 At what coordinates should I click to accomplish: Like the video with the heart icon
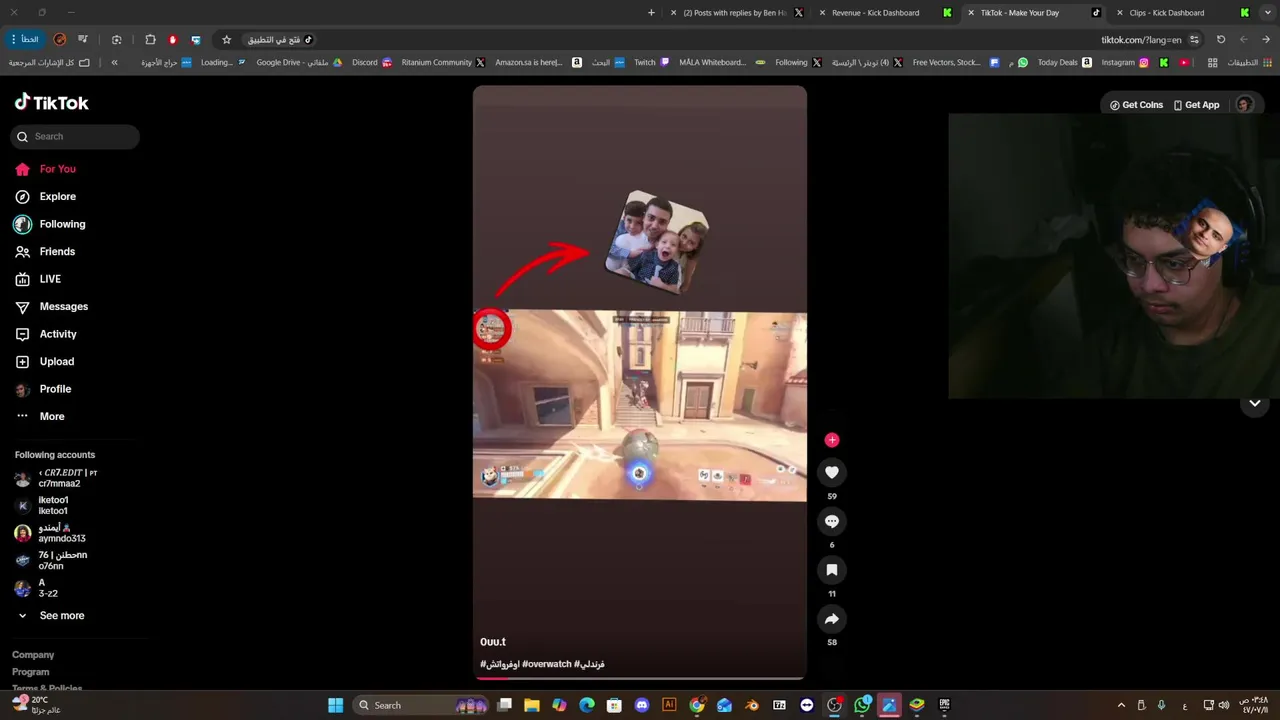point(831,472)
